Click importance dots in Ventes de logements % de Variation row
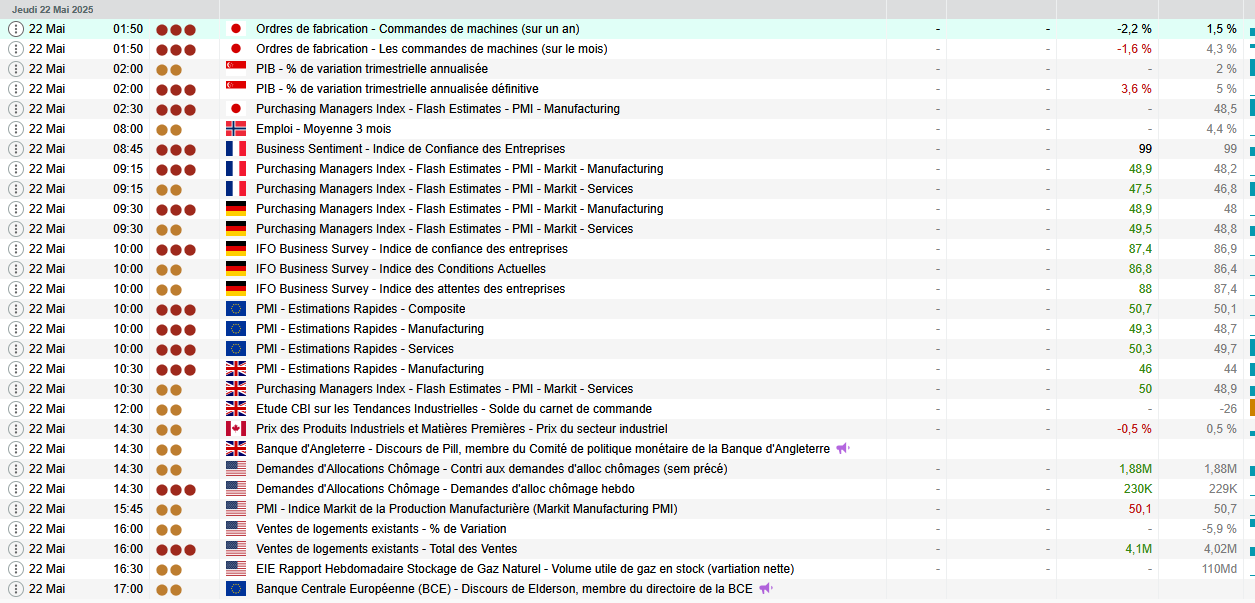This screenshot has width=1255, height=603. pos(169,529)
